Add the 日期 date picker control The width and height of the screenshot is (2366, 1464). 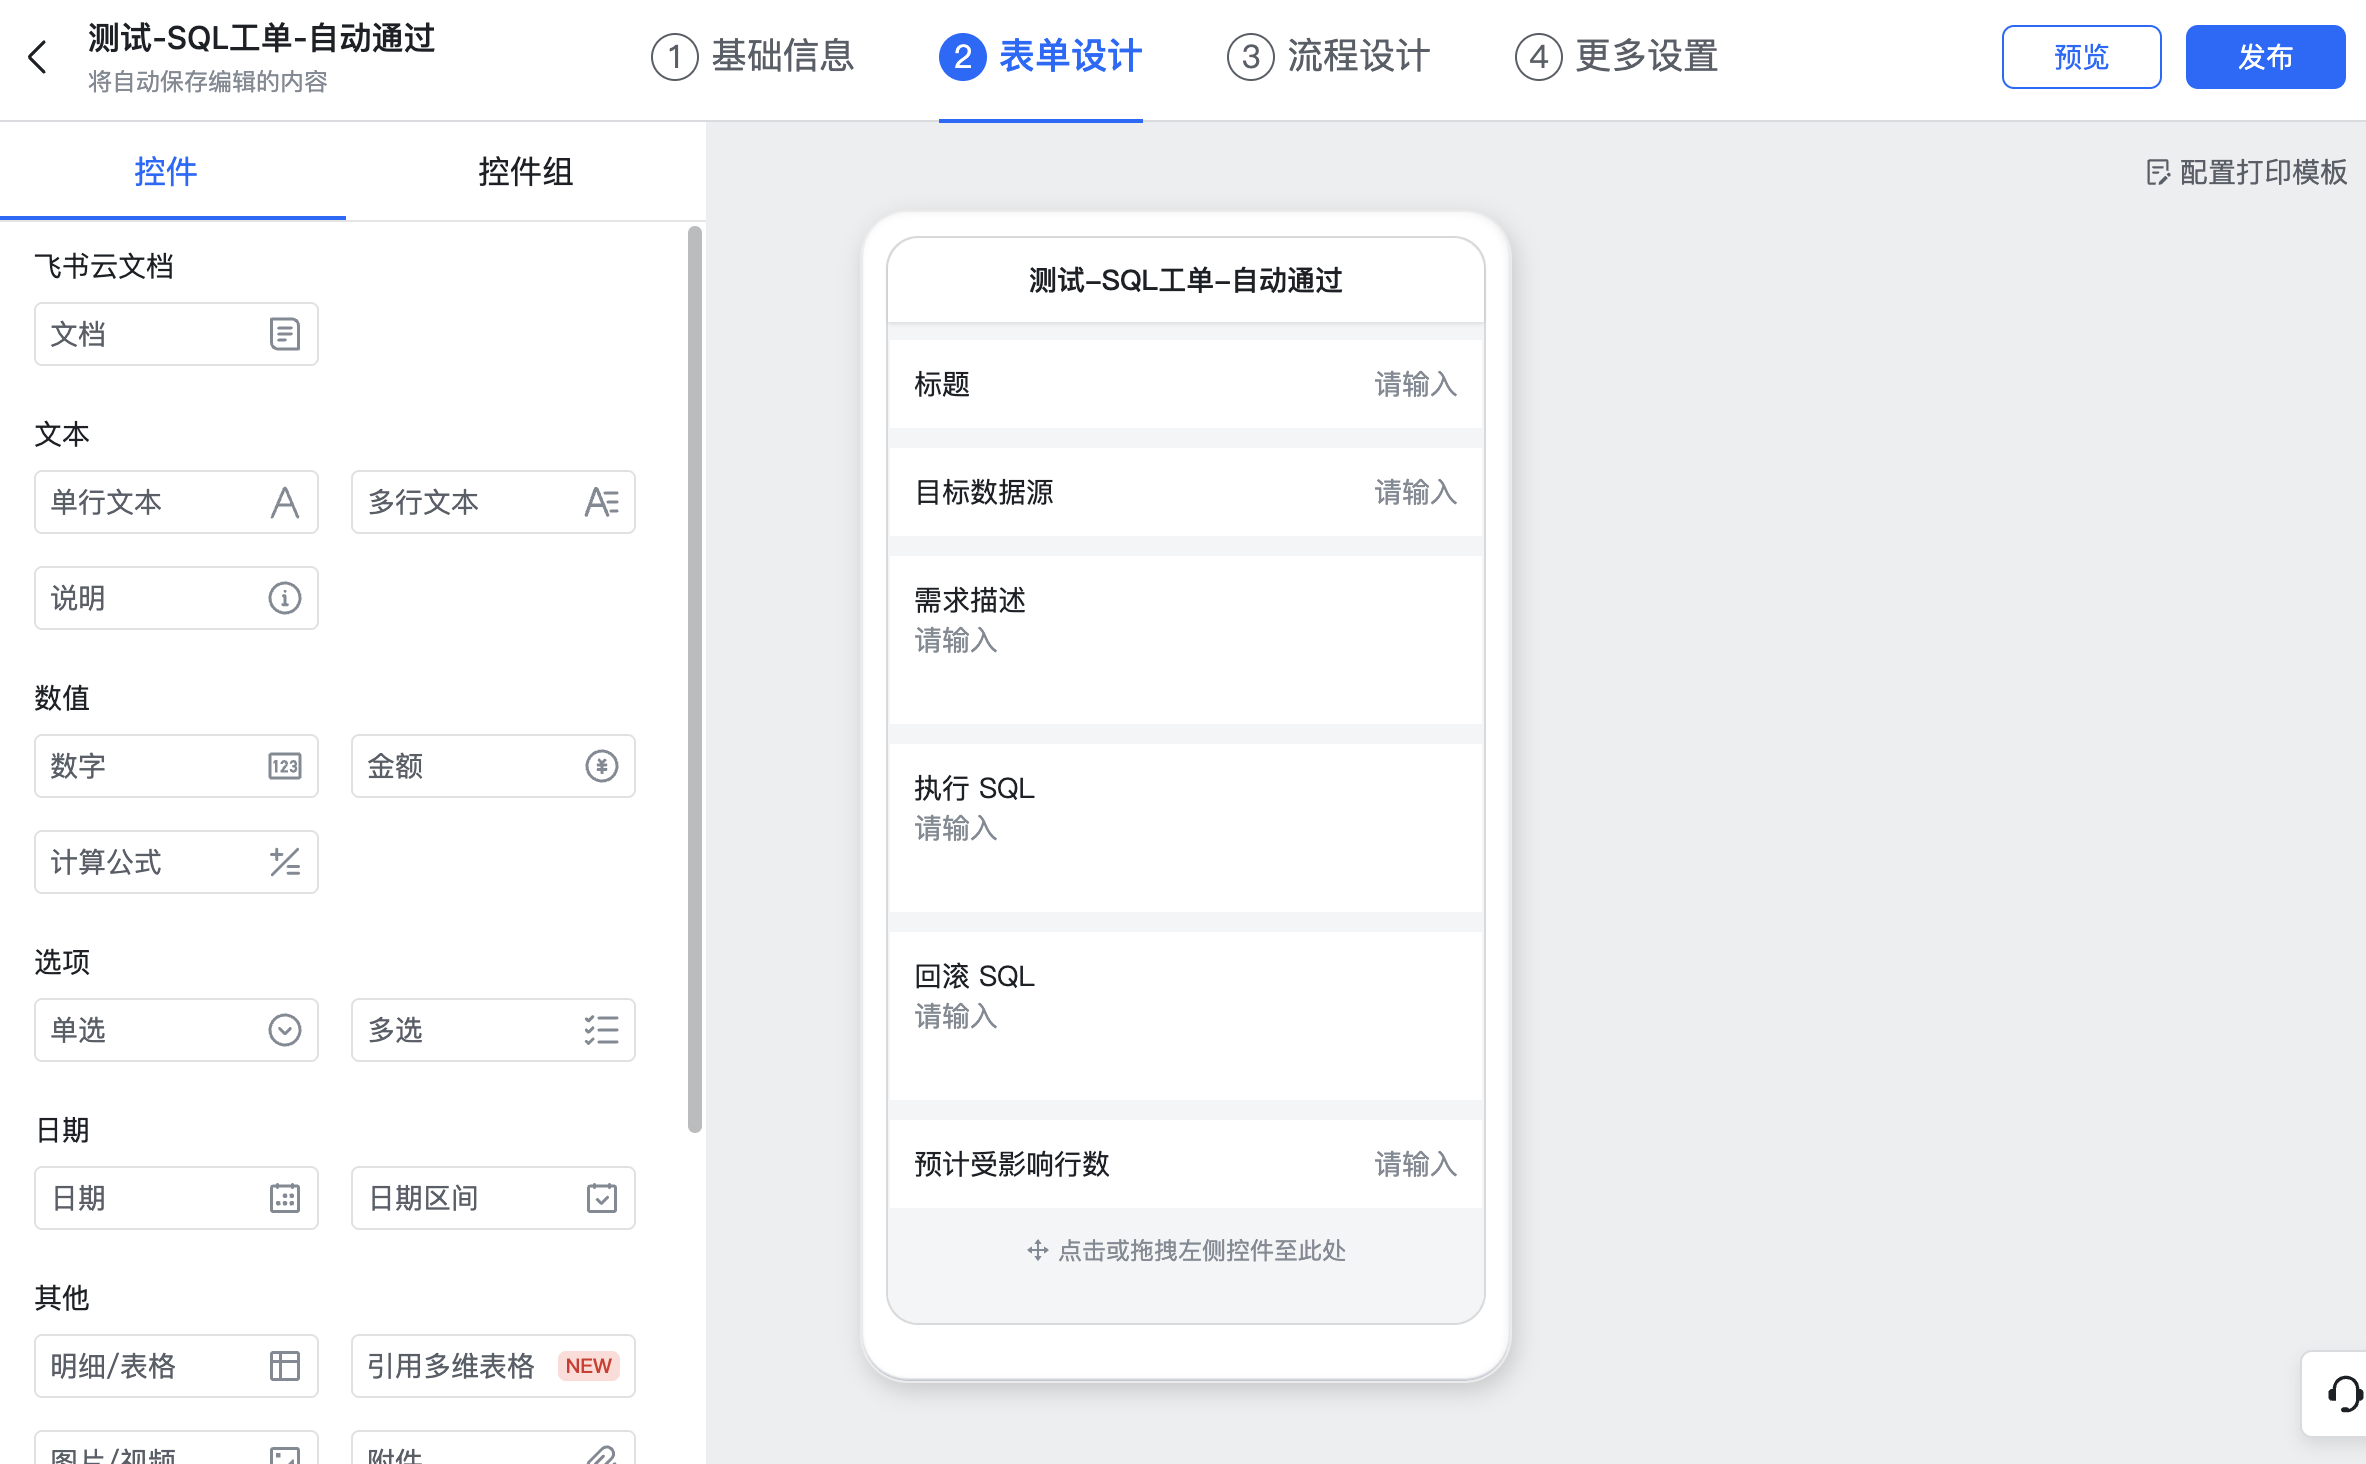click(176, 1198)
